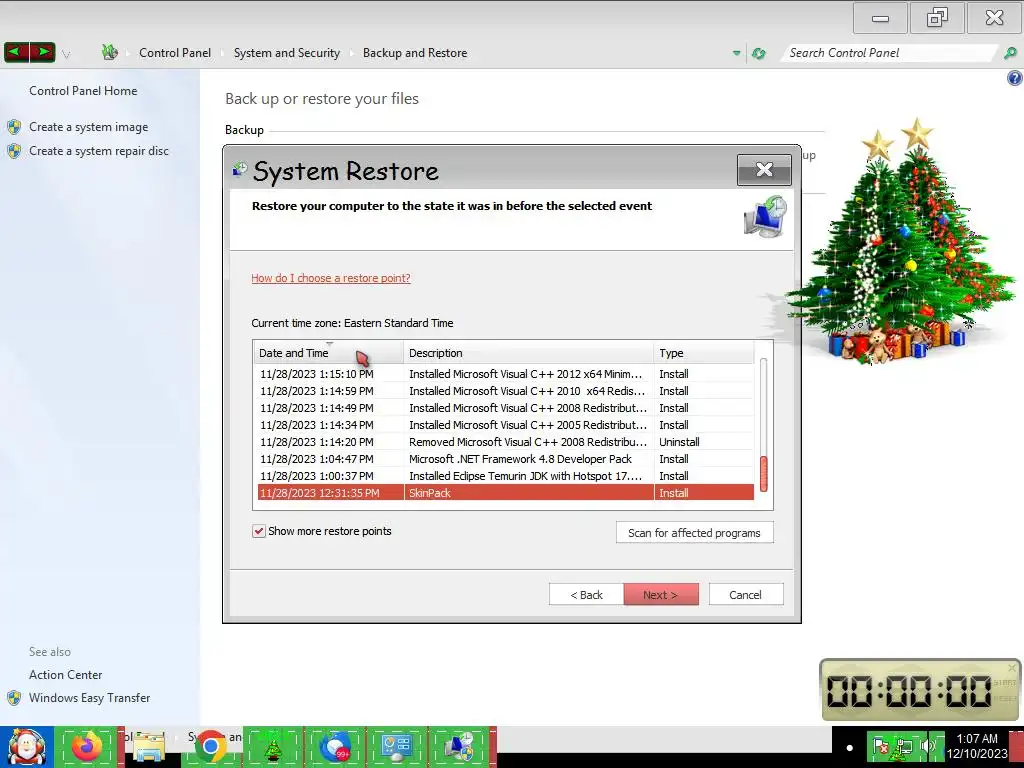Open the recent pages dropdown beside the arrows
This screenshot has width=1024, height=768.
tap(66, 54)
